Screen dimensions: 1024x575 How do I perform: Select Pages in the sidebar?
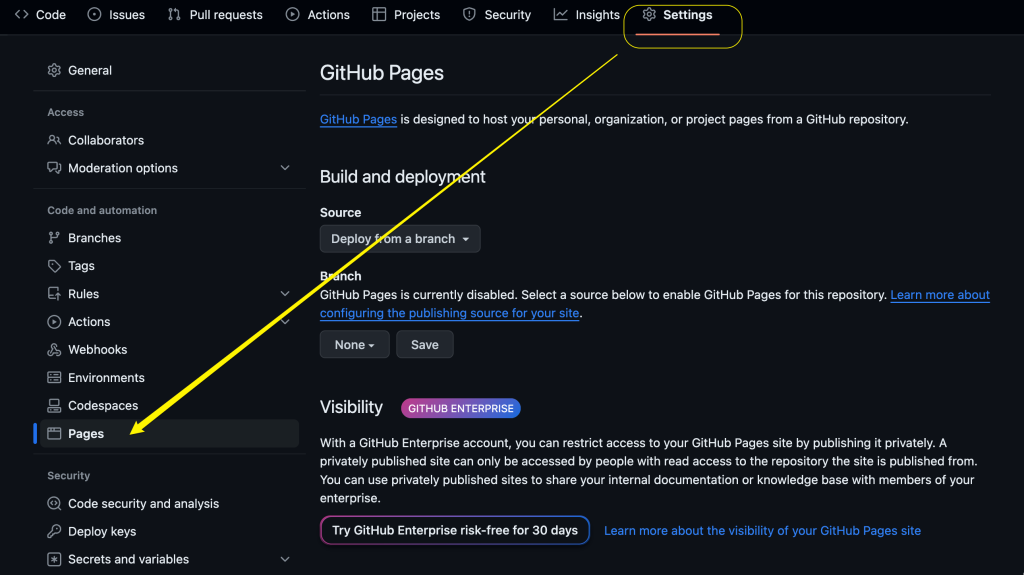click(x=169, y=433)
